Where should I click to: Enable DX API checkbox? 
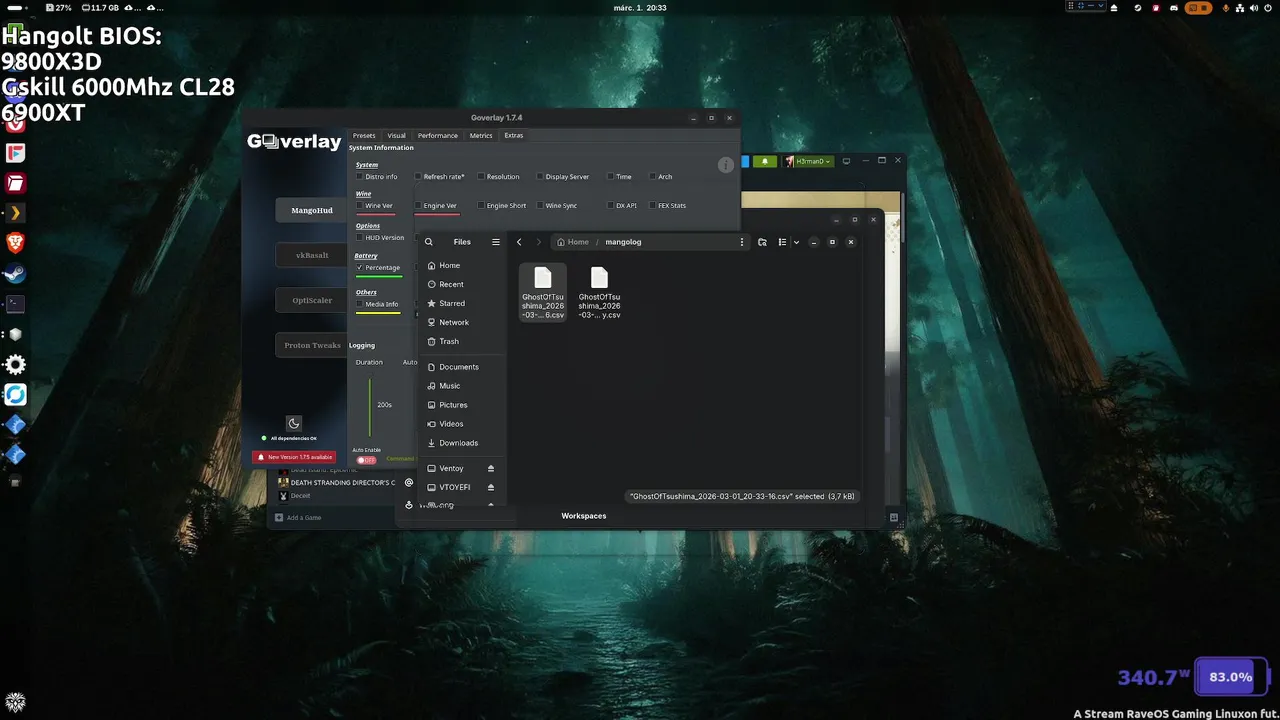coord(611,206)
